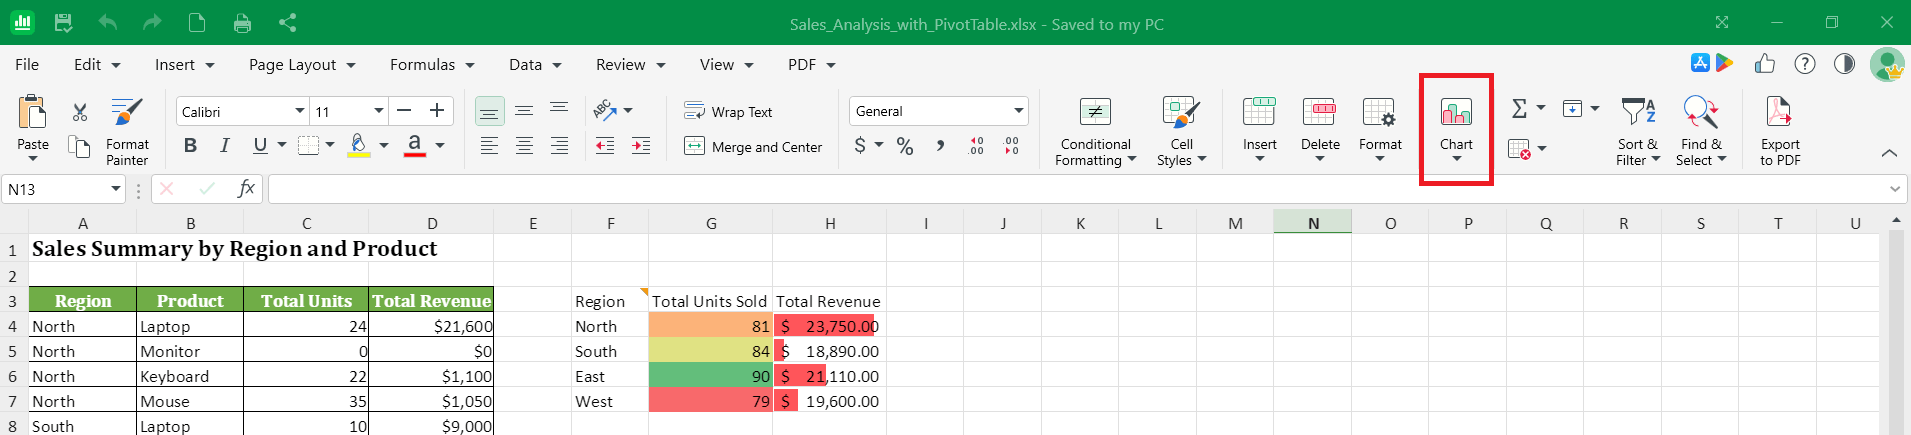This screenshot has width=1911, height=435.
Task: Open Cell Styles
Action: [1181, 132]
